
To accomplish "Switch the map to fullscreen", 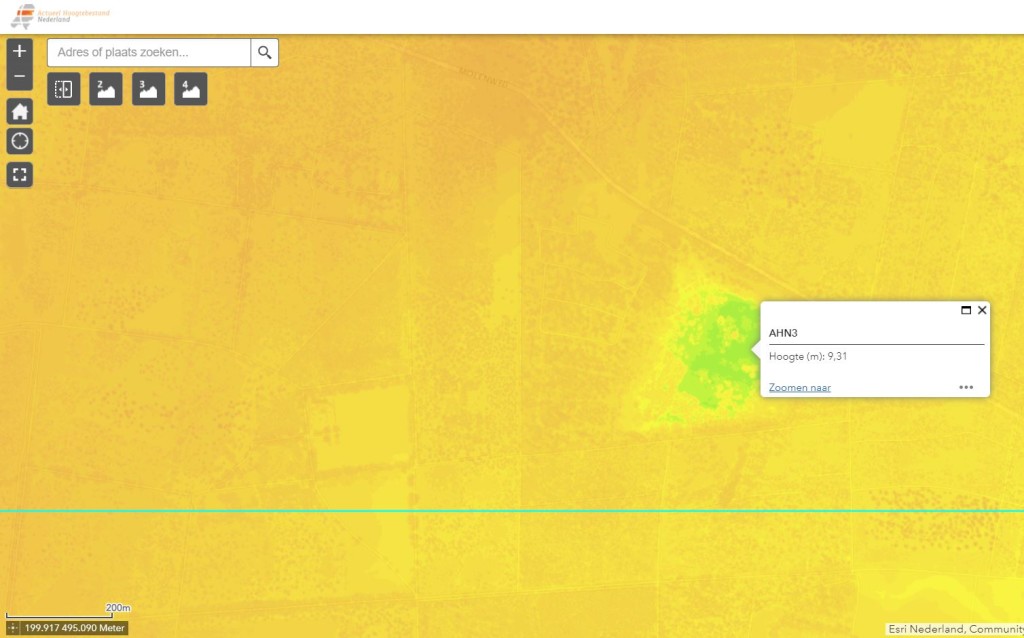I will [20, 174].
